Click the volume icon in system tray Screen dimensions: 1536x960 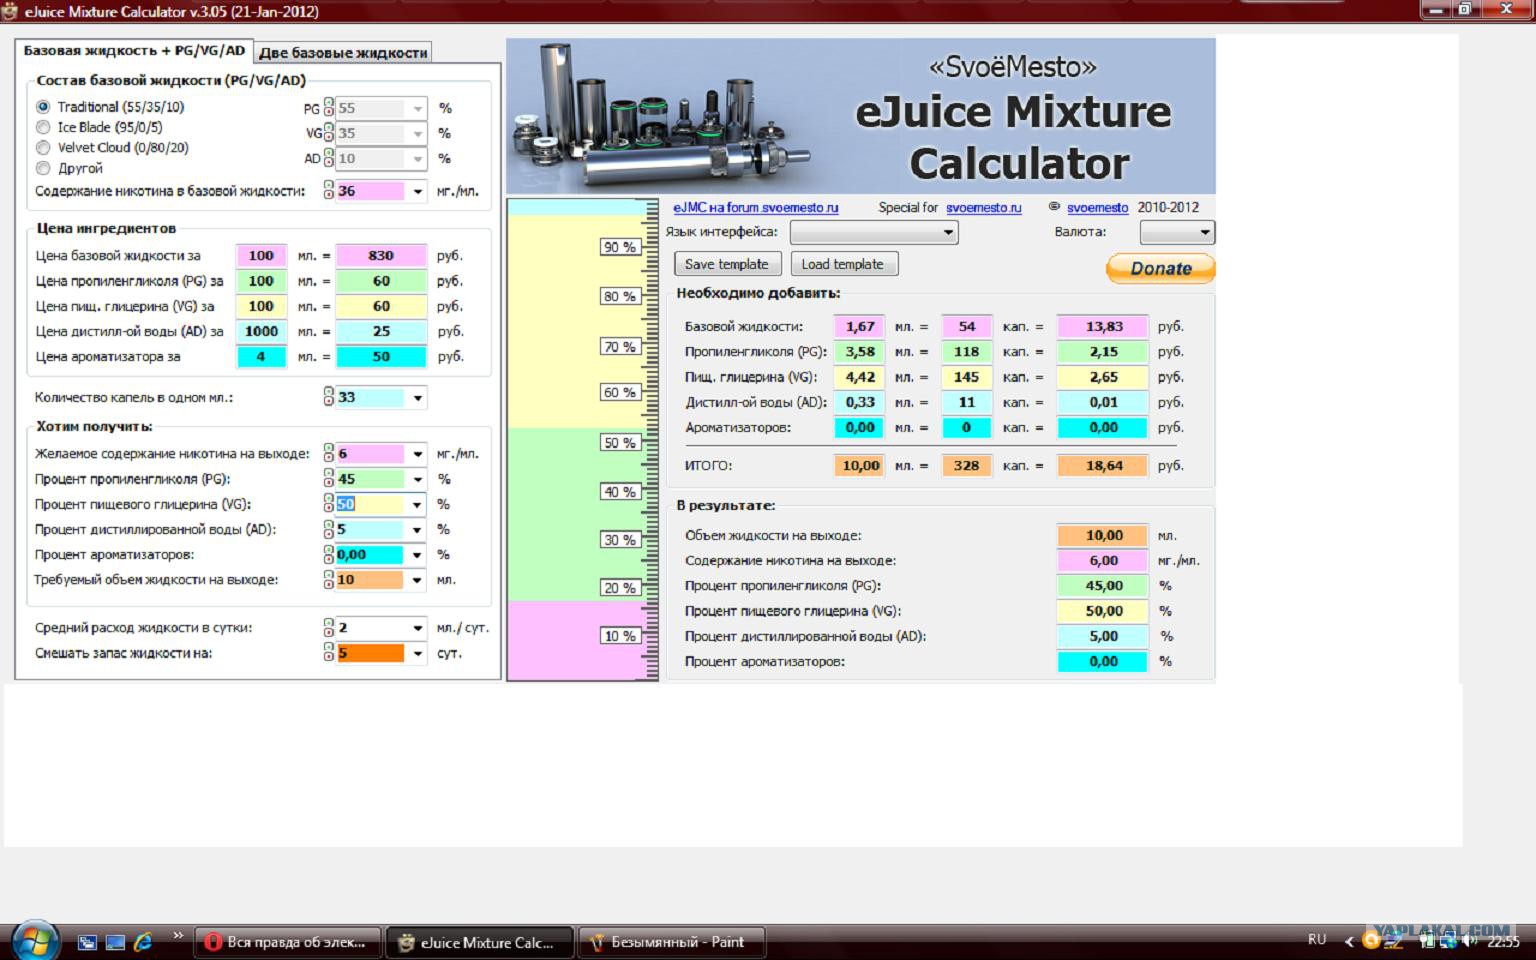1469,941
